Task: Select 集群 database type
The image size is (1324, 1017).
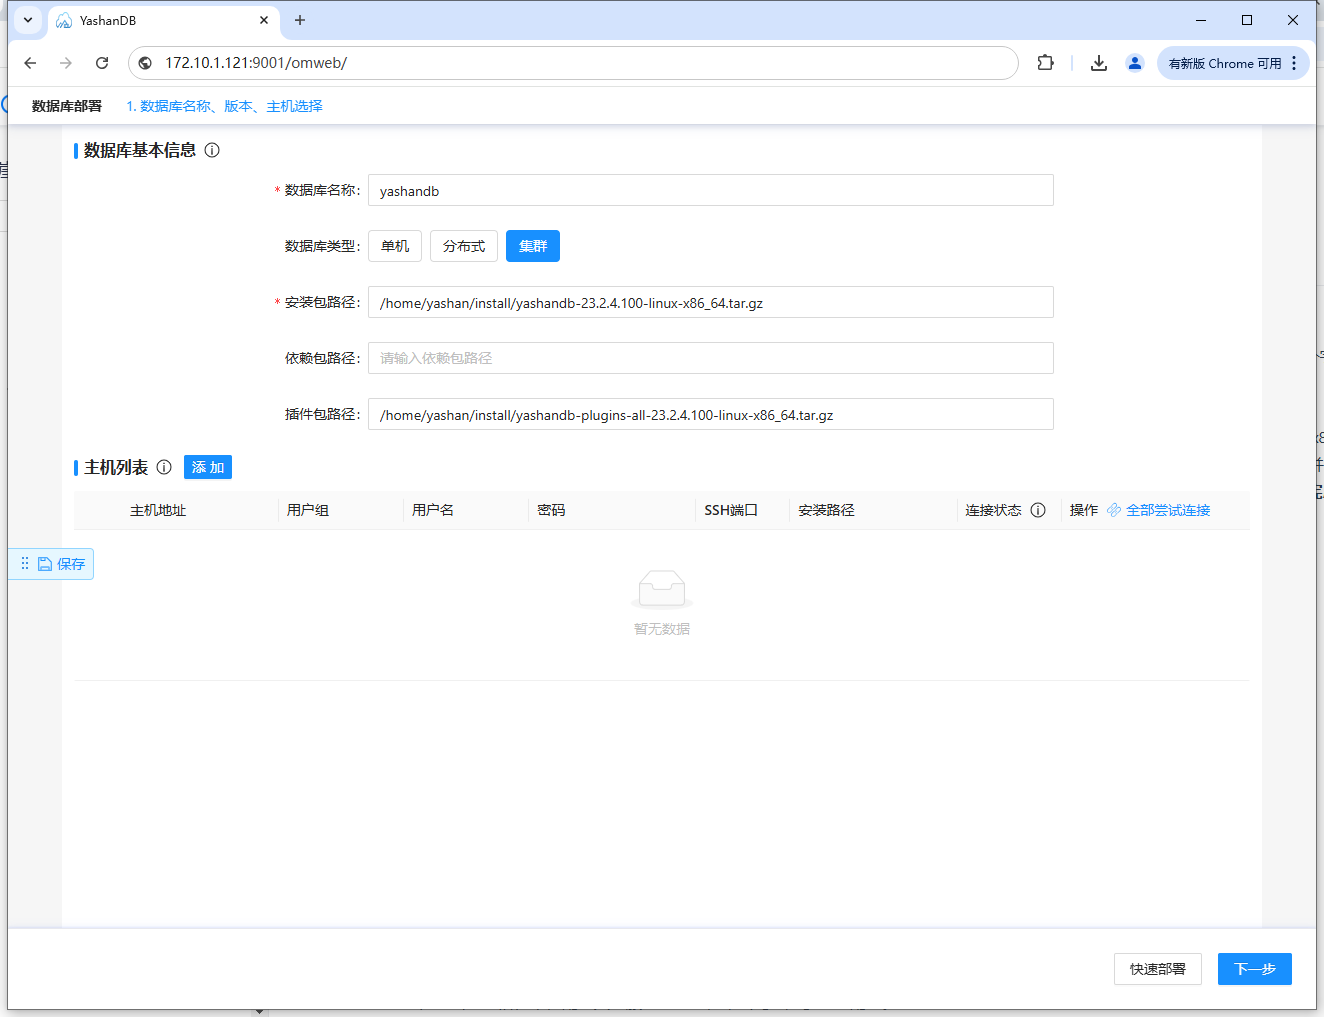Action: (533, 246)
